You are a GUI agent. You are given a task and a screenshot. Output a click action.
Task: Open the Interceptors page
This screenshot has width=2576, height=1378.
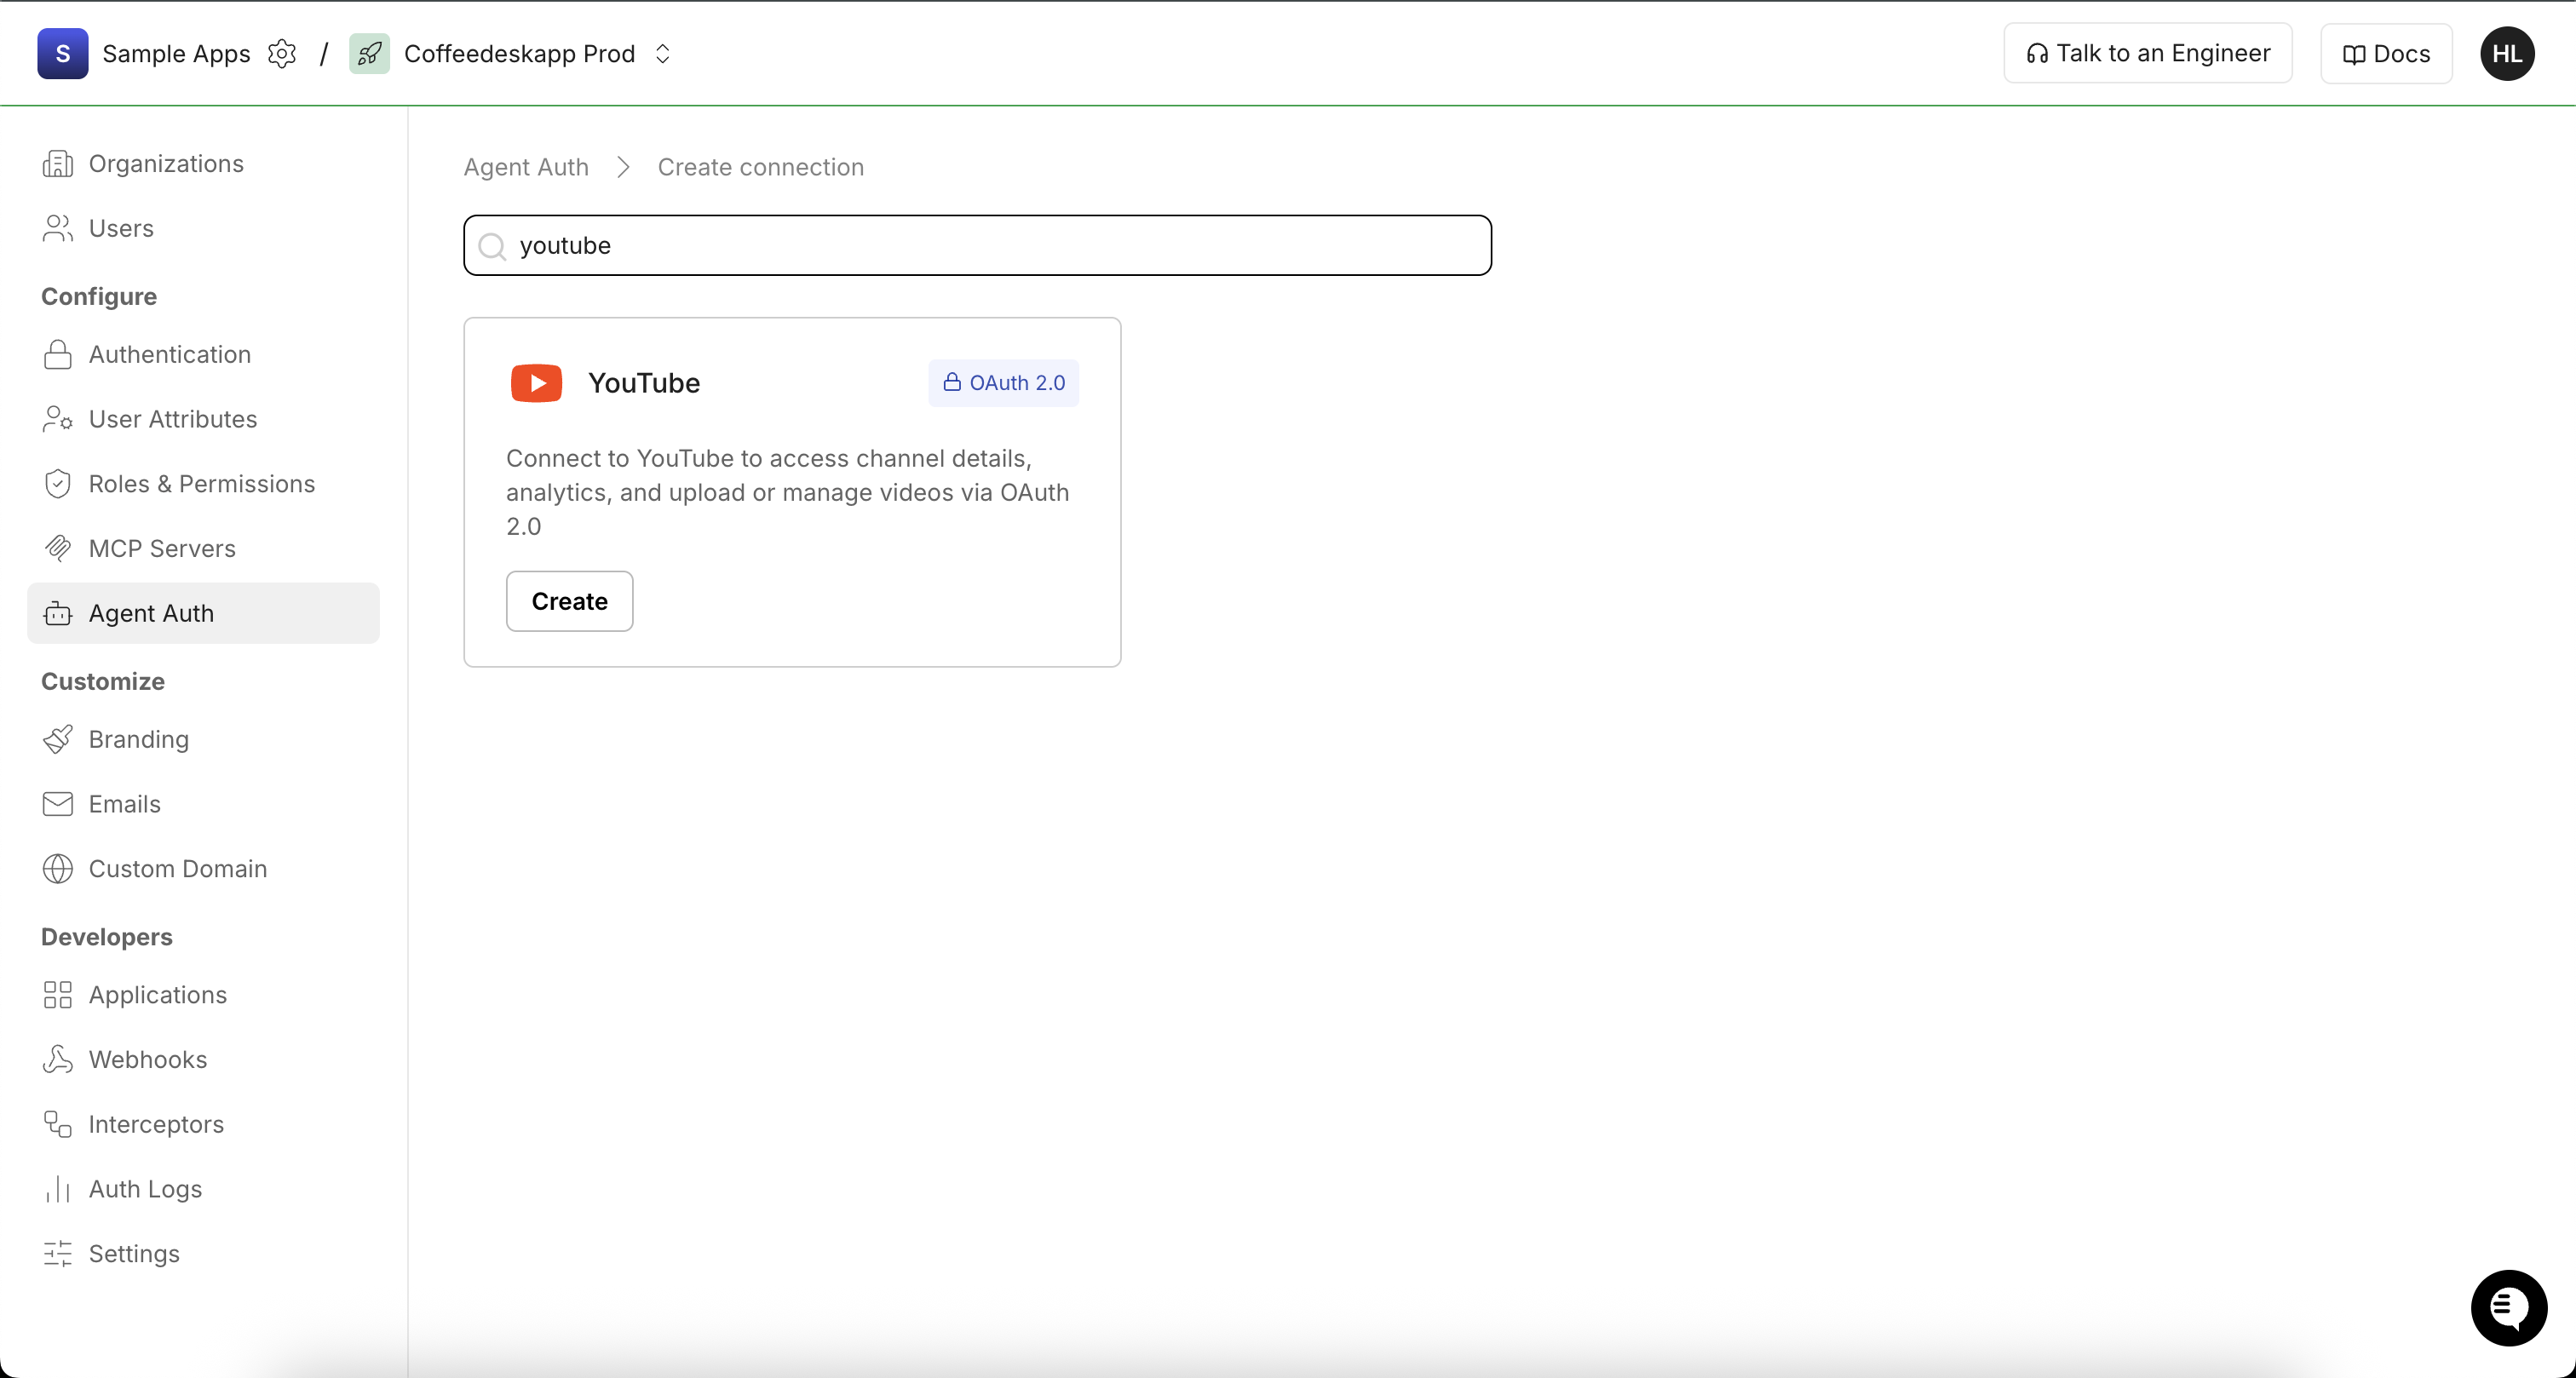(156, 1124)
